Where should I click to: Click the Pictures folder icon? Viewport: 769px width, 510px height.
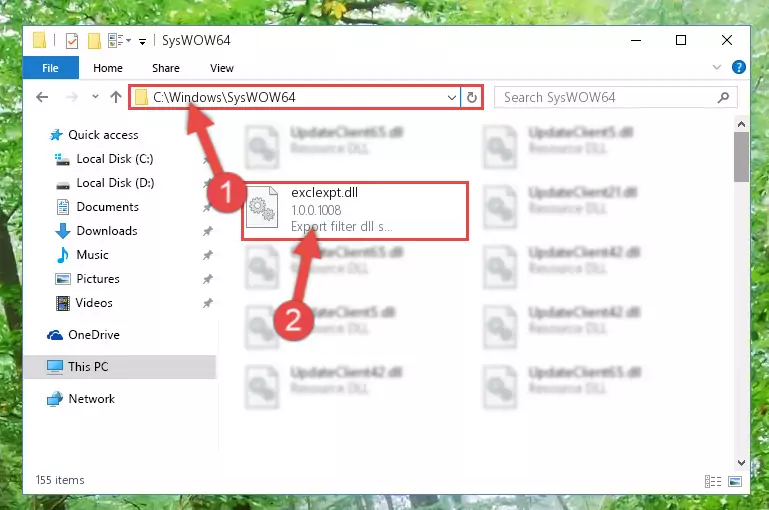tap(62, 279)
